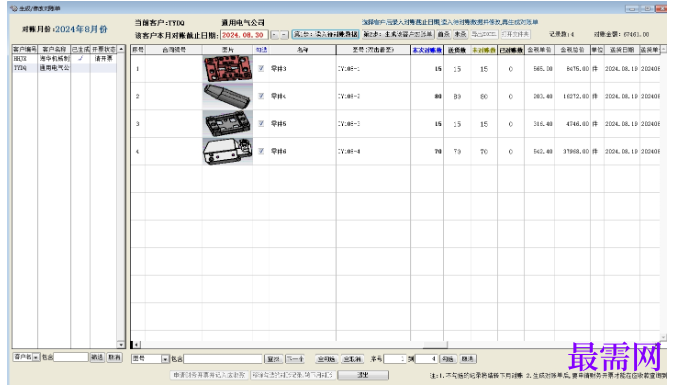
Task: Untick the selection checkbox for row 3
Action: click(261, 124)
